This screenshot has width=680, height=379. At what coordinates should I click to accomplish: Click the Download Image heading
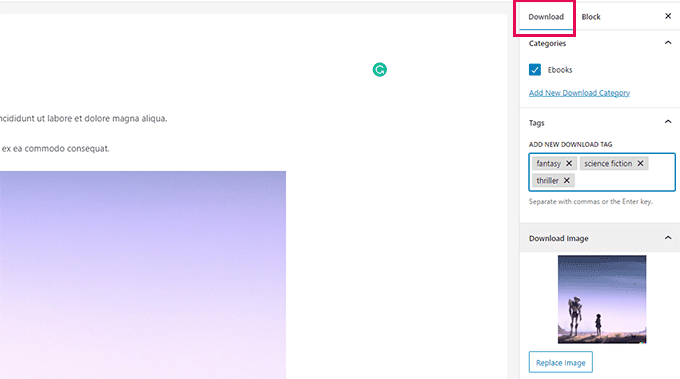pyautogui.click(x=559, y=239)
